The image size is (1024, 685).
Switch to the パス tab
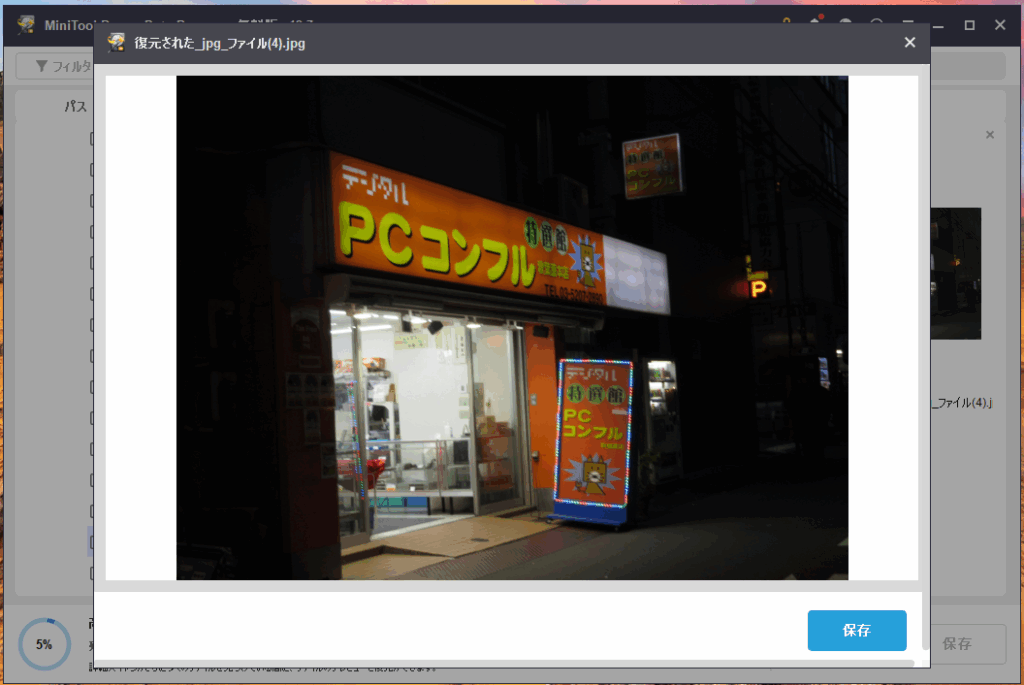76,106
